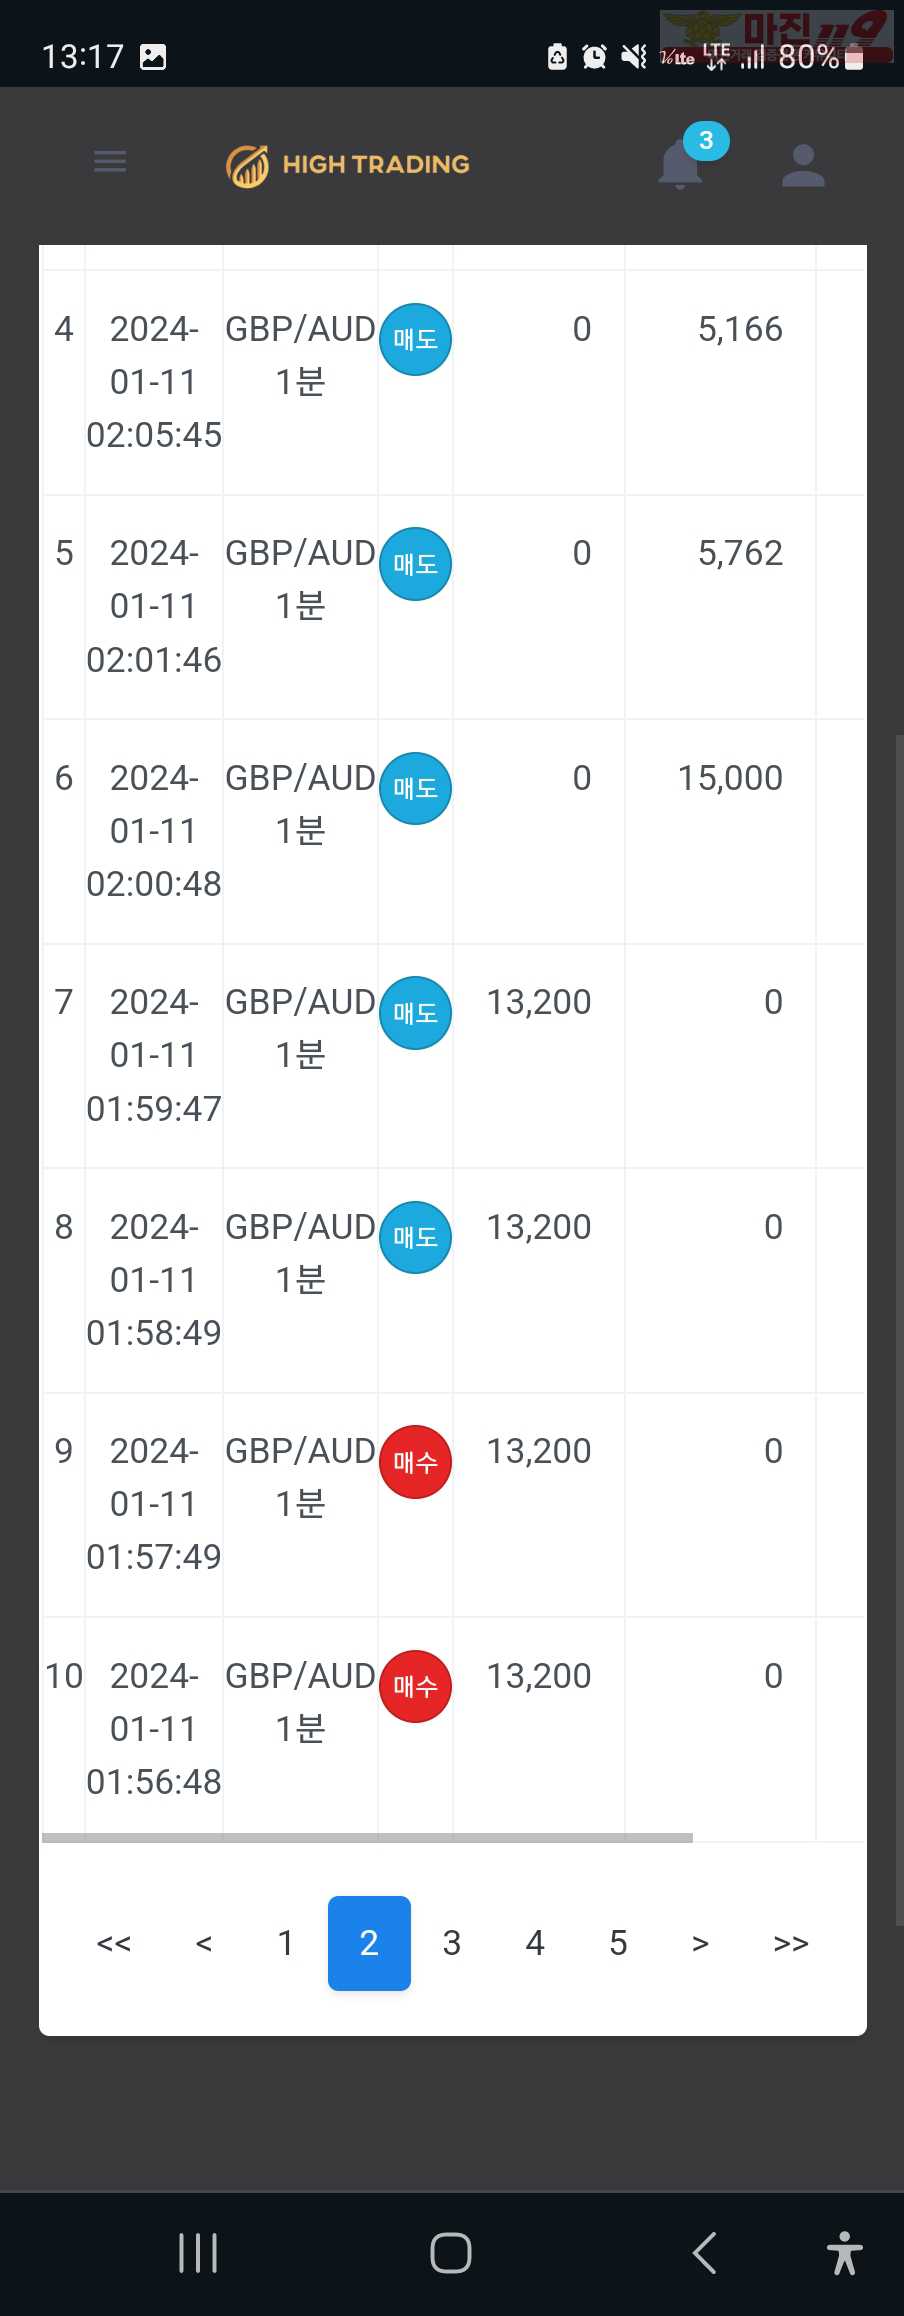
Task: Tap the accessibility figure icon
Action: [845, 2252]
